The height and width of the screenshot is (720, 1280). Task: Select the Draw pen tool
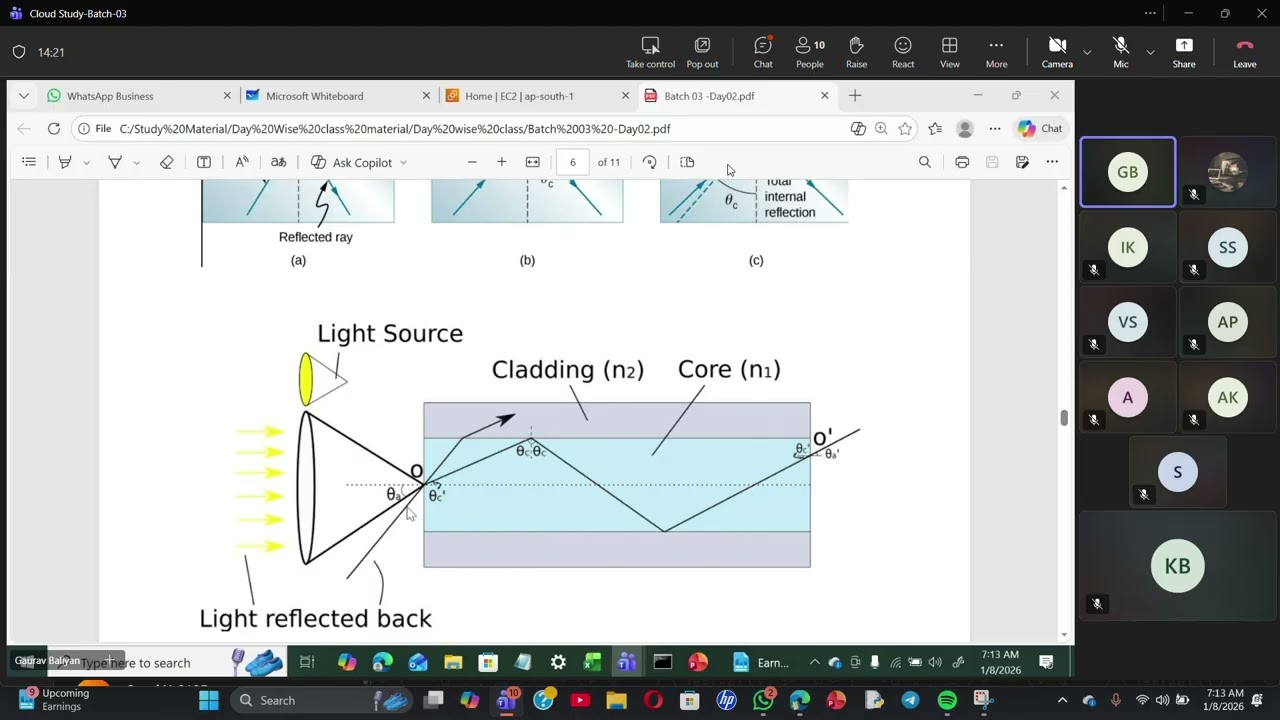tap(115, 162)
